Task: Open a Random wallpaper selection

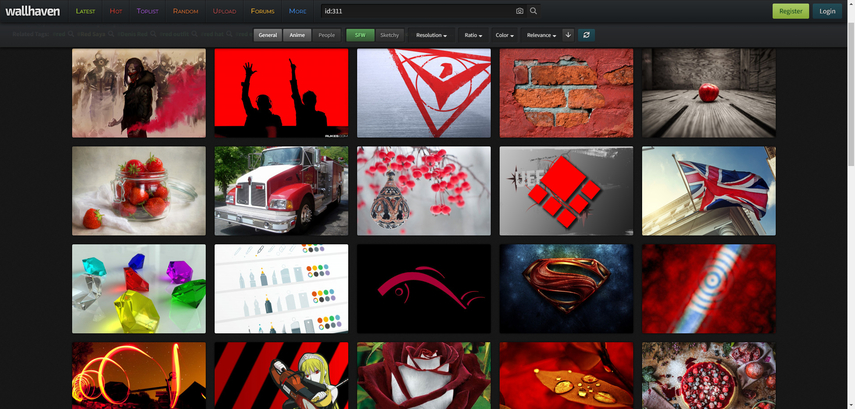Action: 185,11
